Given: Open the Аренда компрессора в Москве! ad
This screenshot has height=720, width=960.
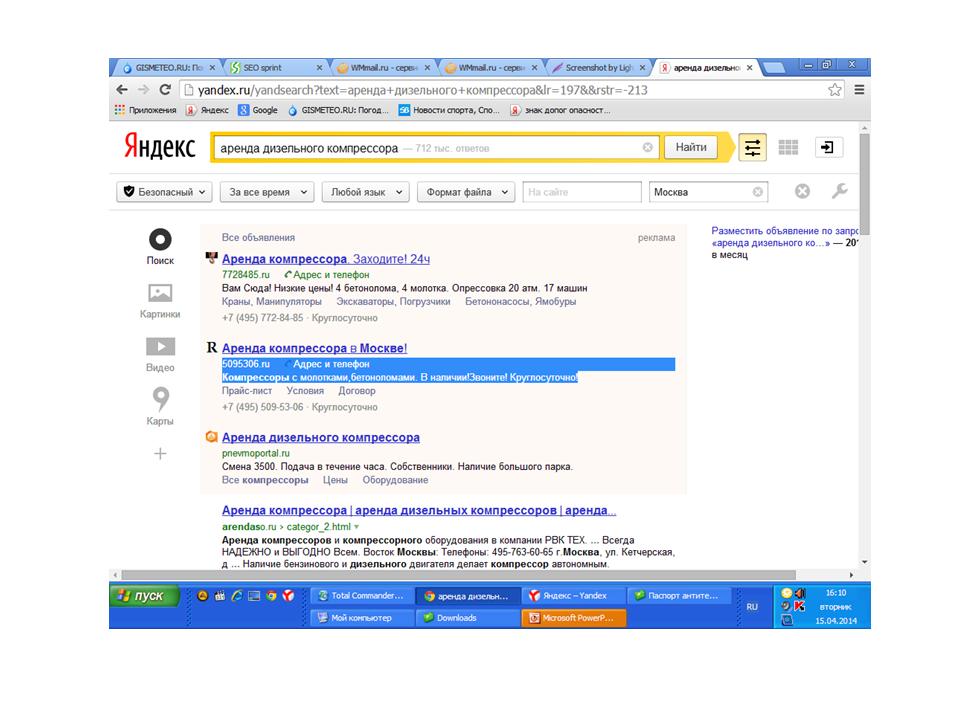Looking at the screenshot, I should 314,348.
